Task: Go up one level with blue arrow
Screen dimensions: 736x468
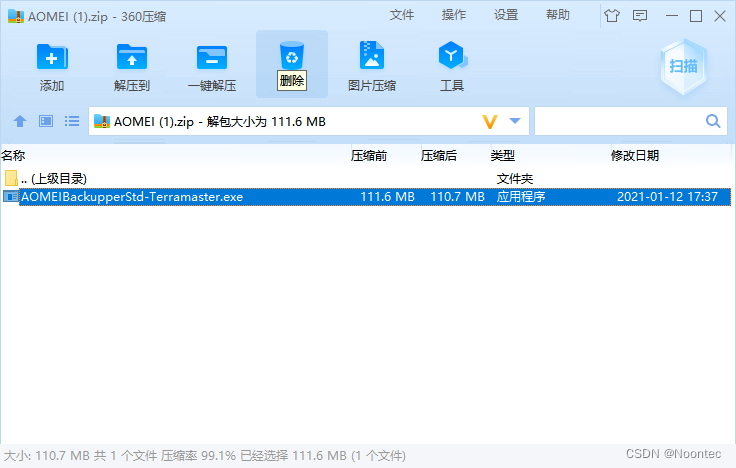Action: coord(20,121)
